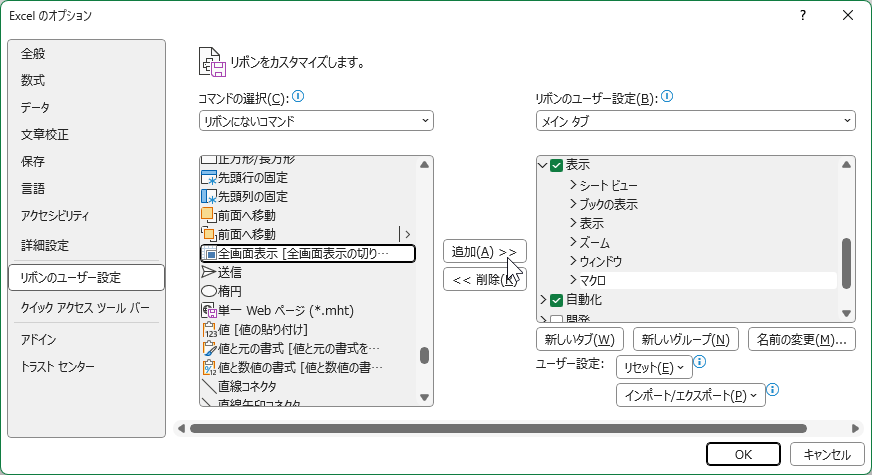
Task: Switch to クイック アクセス ツール バー settings
Action: click(x=85, y=307)
